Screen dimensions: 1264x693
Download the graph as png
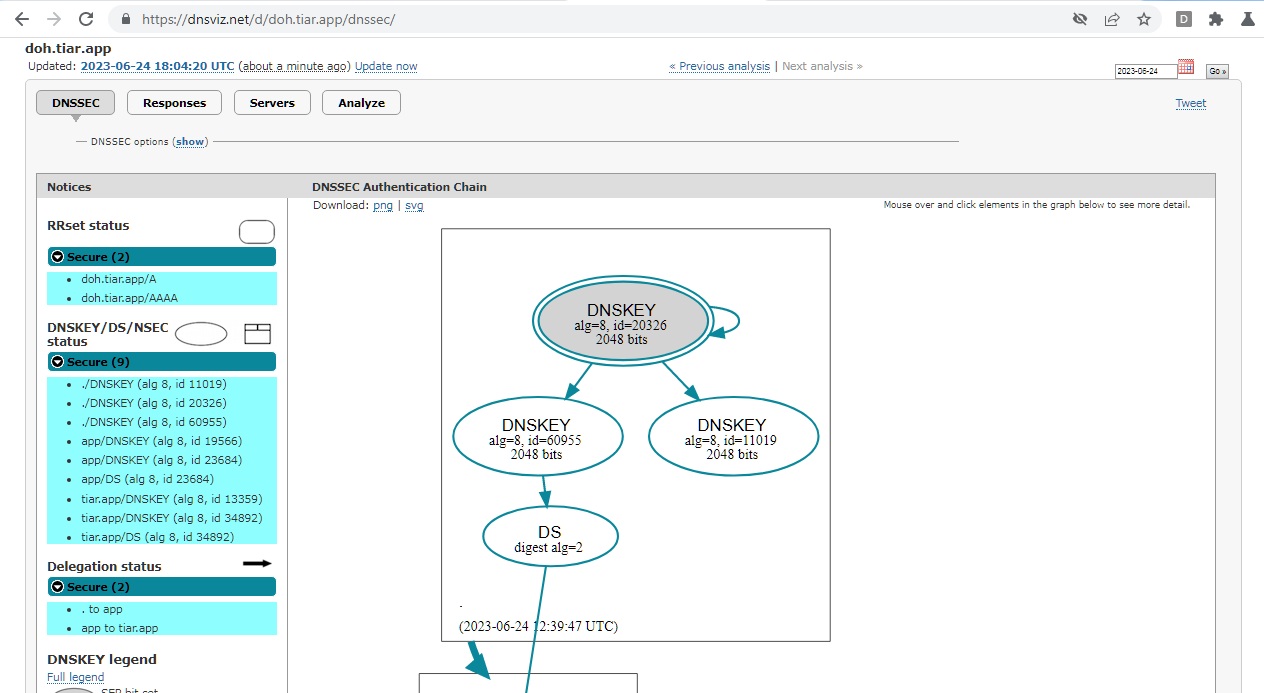(383, 205)
